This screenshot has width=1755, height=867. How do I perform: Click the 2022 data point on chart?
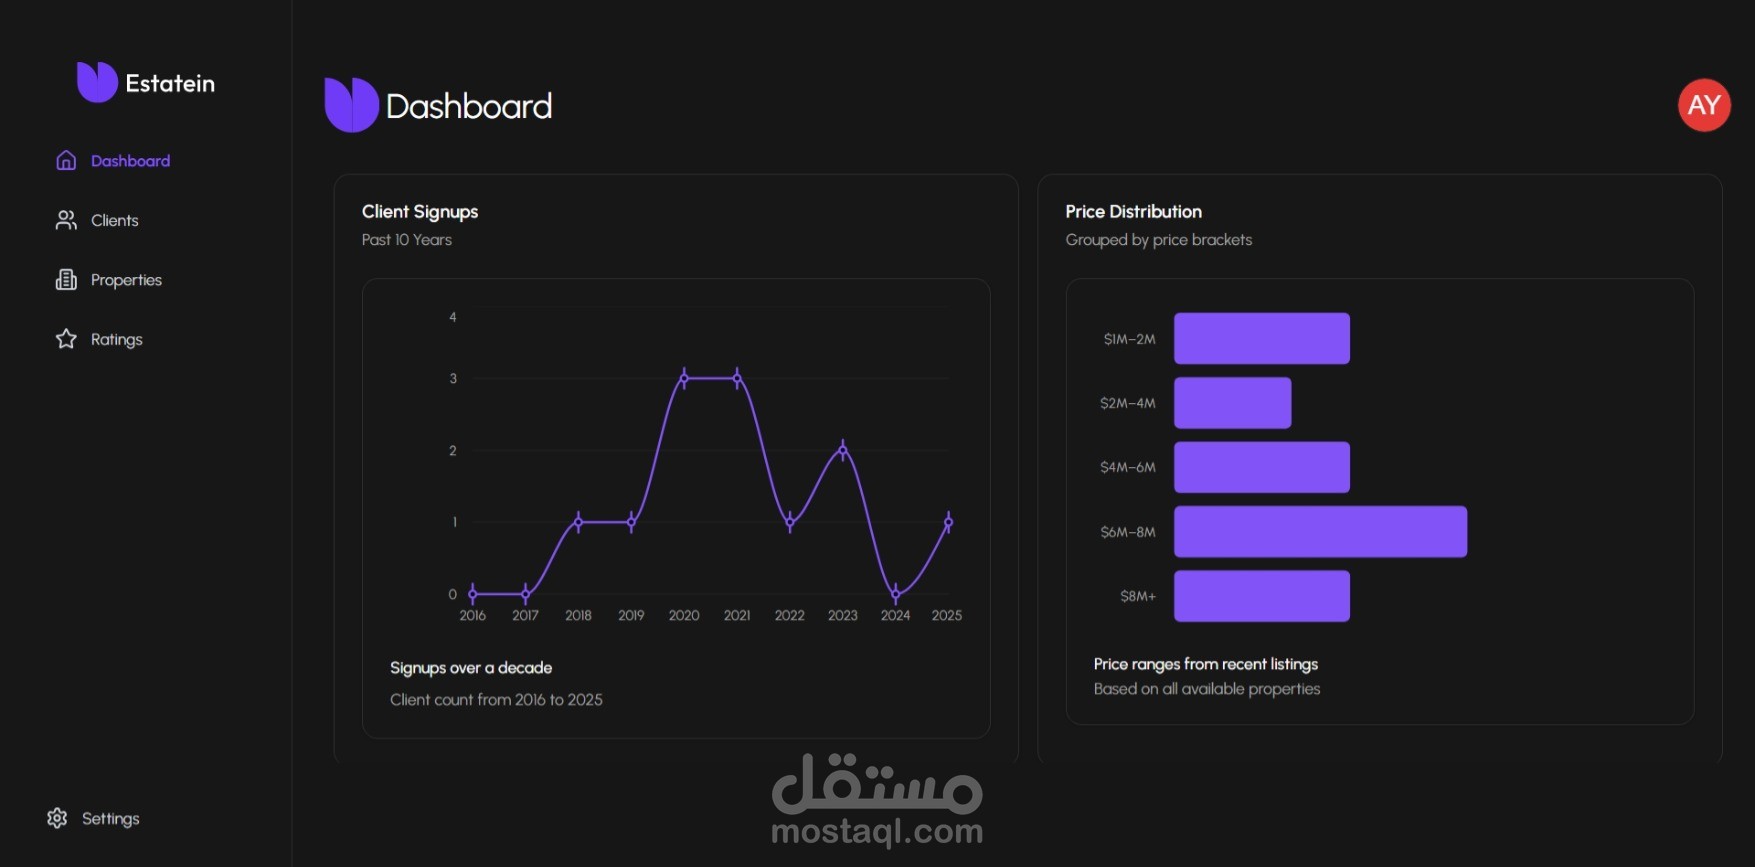coord(790,522)
